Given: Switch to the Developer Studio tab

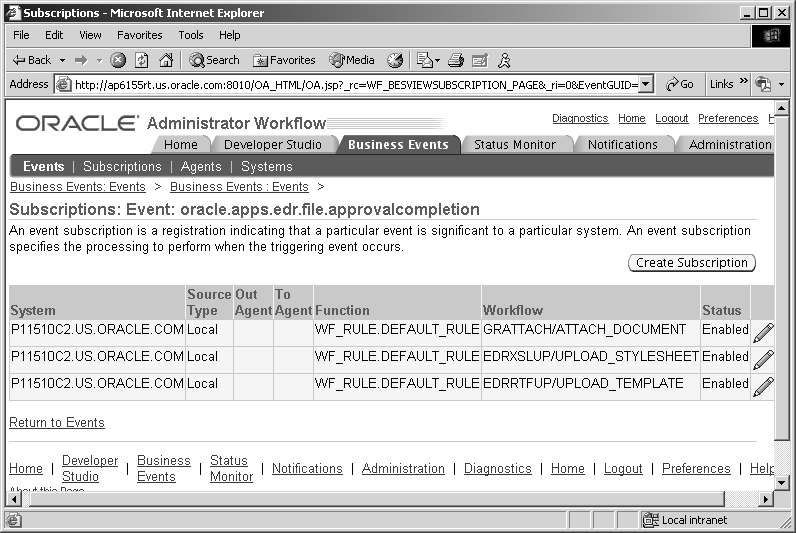Looking at the screenshot, I should coord(273,145).
